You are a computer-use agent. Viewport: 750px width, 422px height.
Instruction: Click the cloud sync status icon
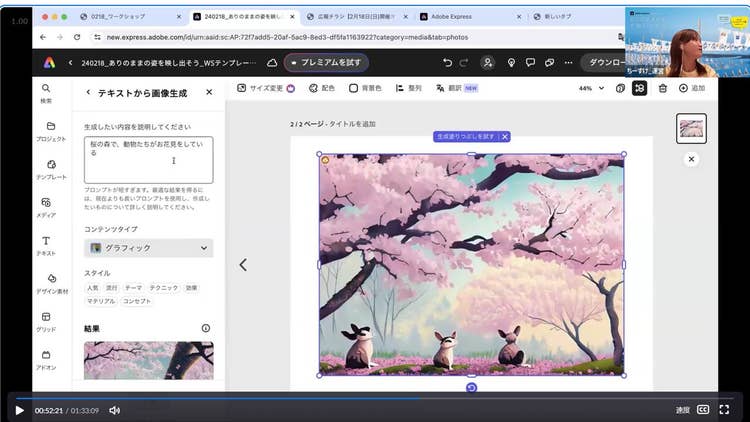point(272,63)
